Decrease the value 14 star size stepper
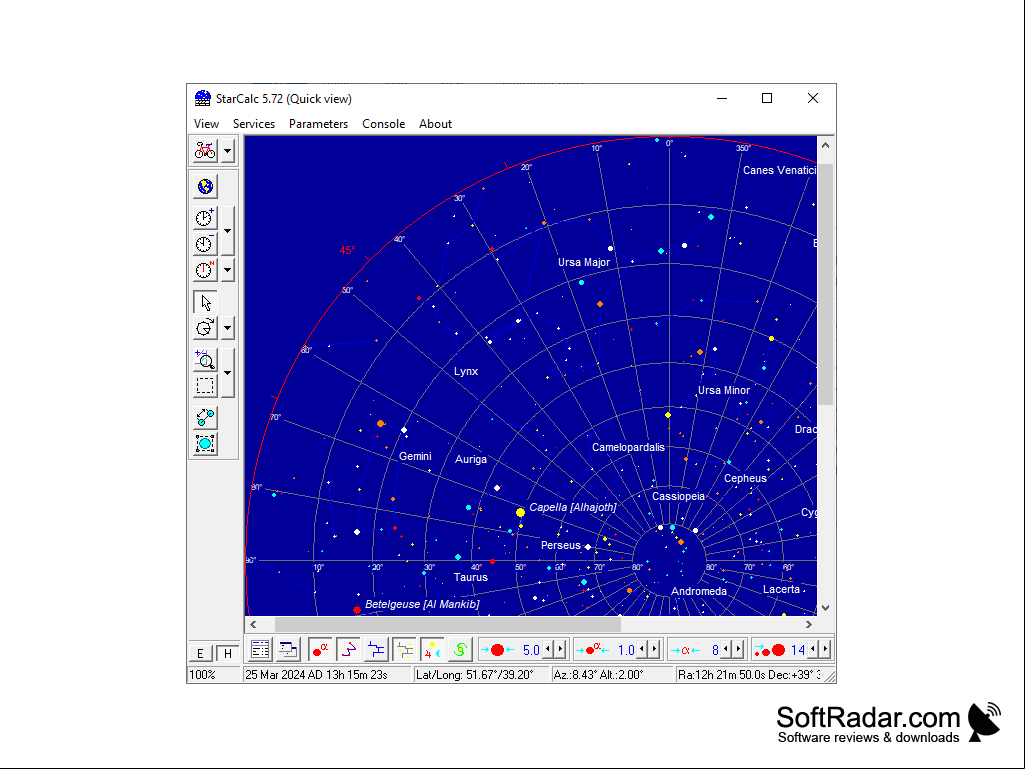The width and height of the screenshot is (1025, 769). pos(813,649)
